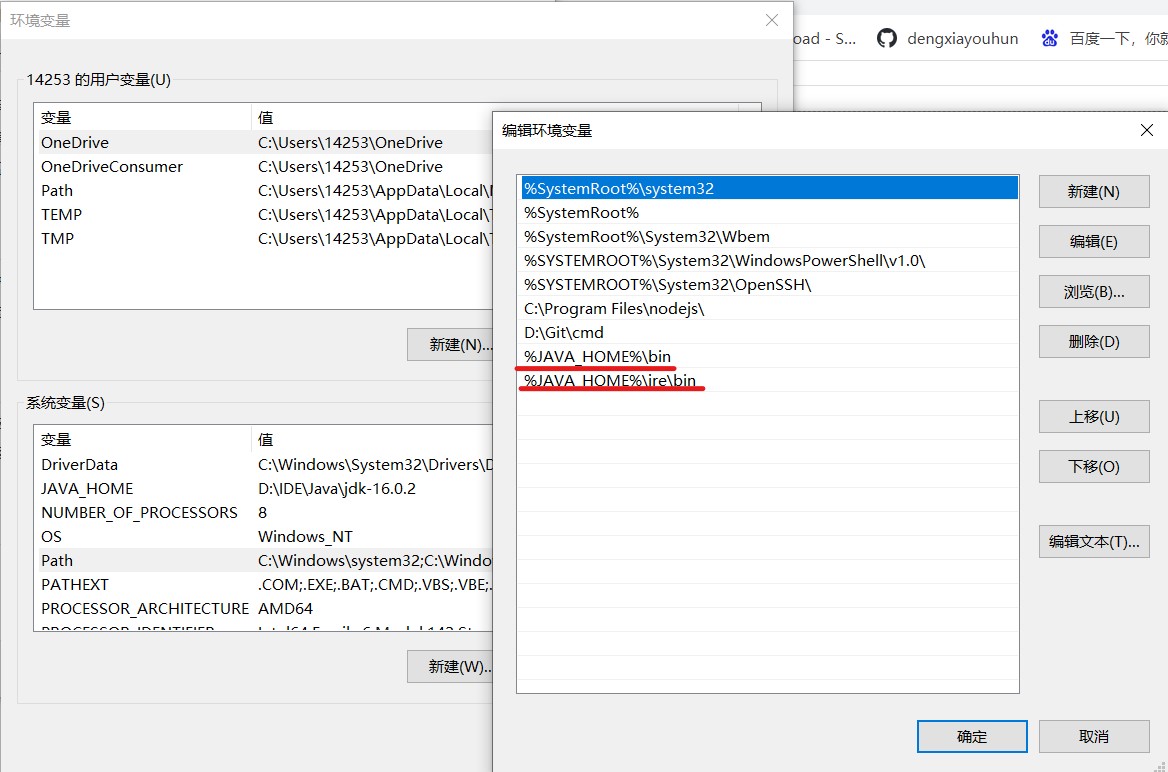The width and height of the screenshot is (1168, 772).
Task: Select %SystemRoot%\system32 entry
Action: (x=768, y=189)
